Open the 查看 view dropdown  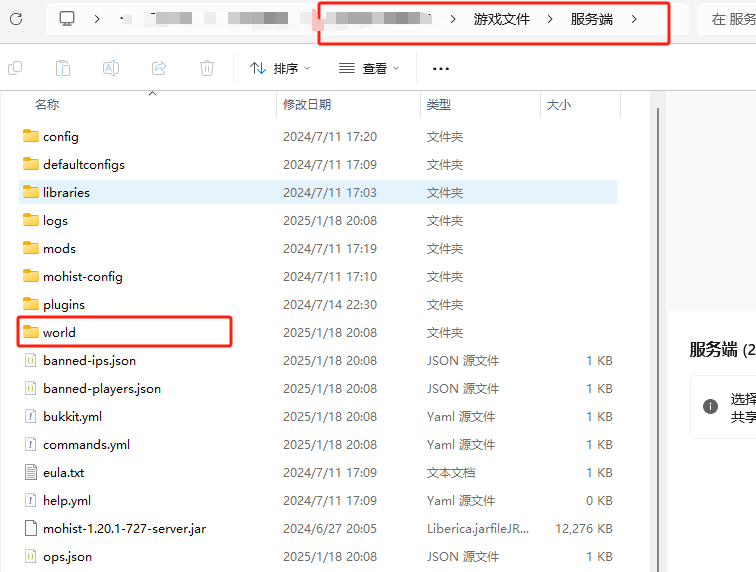click(369, 68)
